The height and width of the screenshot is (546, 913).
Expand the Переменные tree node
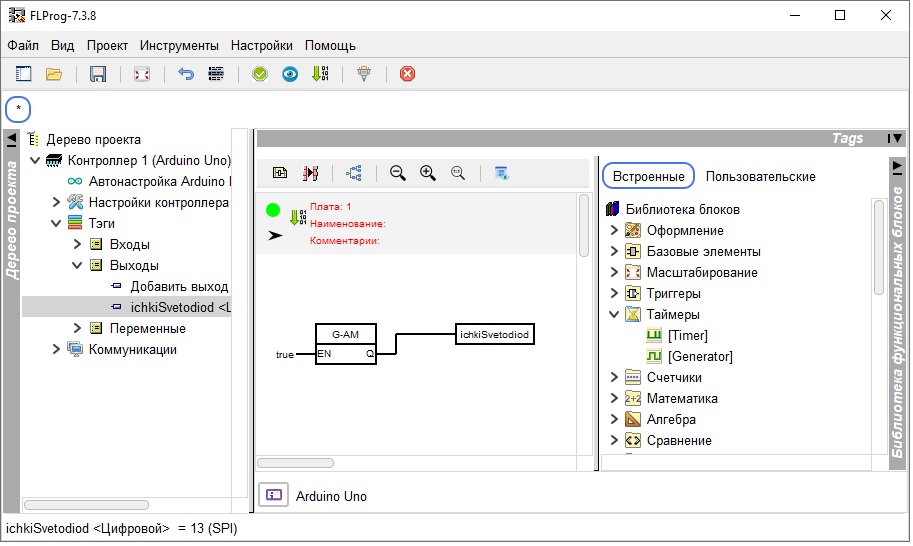click(77, 329)
